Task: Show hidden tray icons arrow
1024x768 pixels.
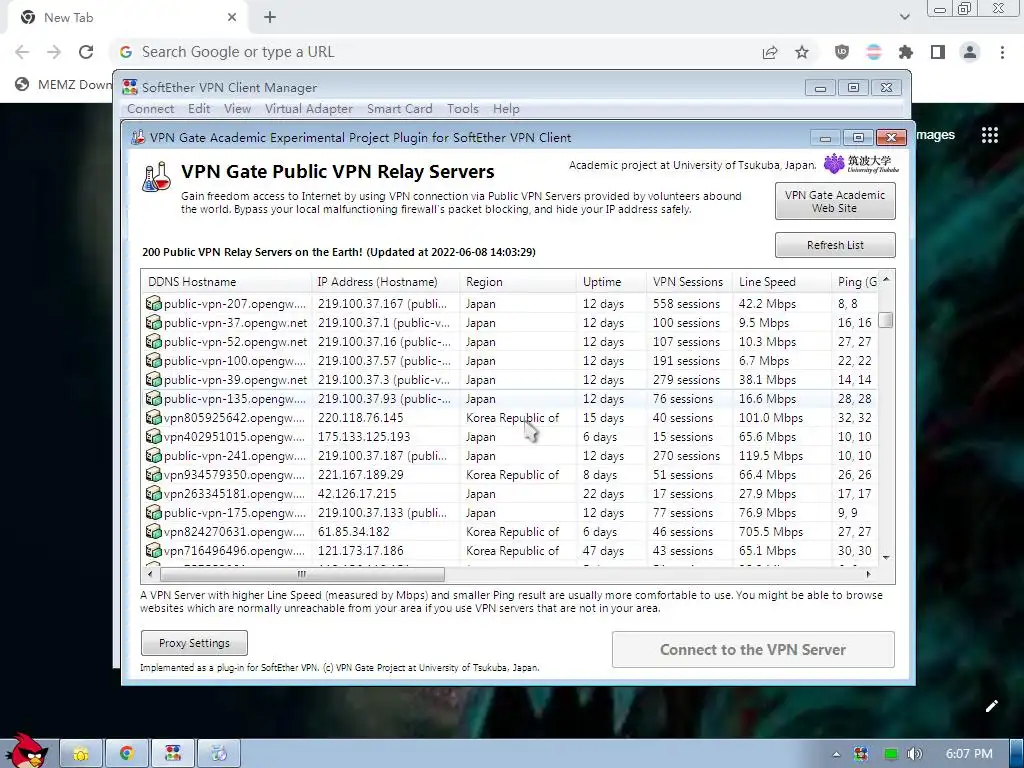Action: pyautogui.click(x=836, y=754)
